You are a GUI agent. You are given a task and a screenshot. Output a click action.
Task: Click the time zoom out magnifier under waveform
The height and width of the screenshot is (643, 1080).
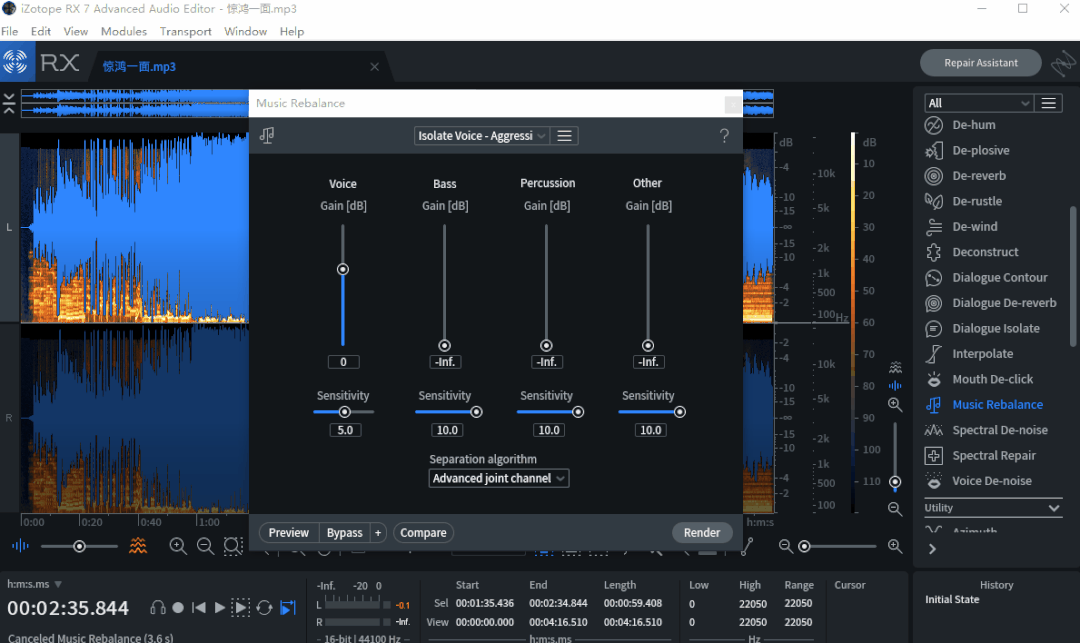(x=205, y=546)
